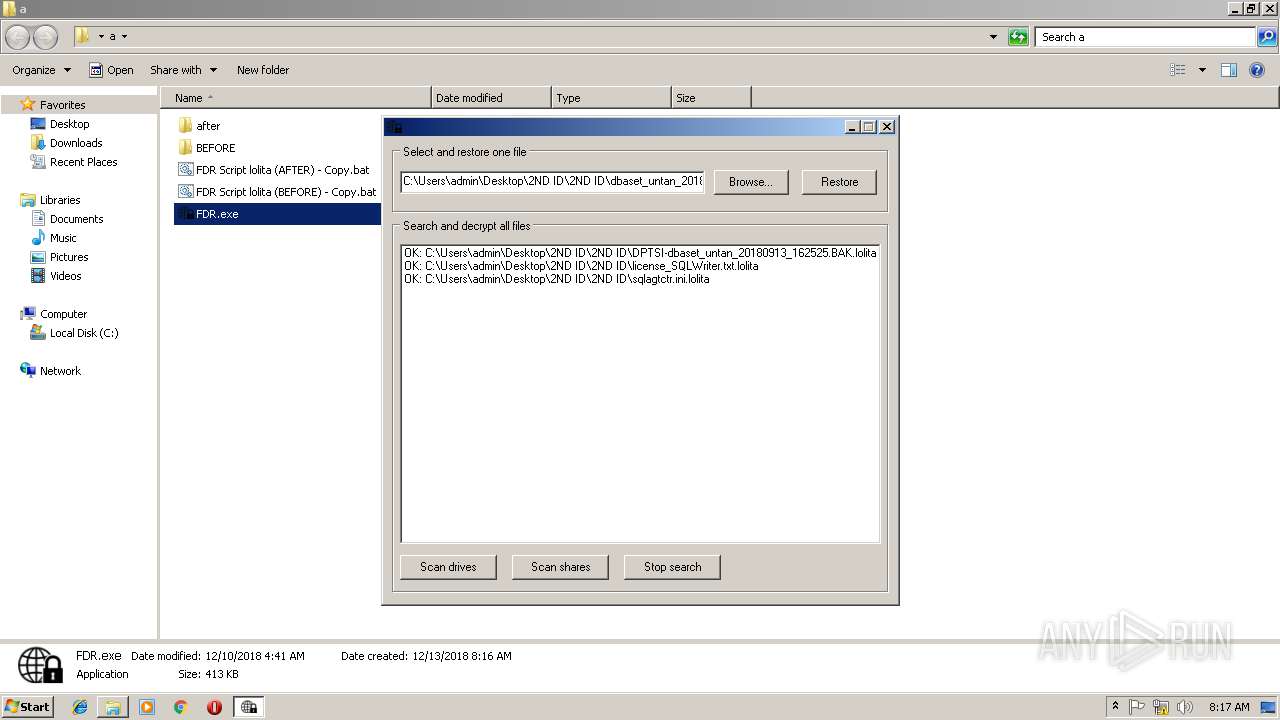1280x720 pixels.
Task: Click the Scan drives button
Action: [x=448, y=567]
